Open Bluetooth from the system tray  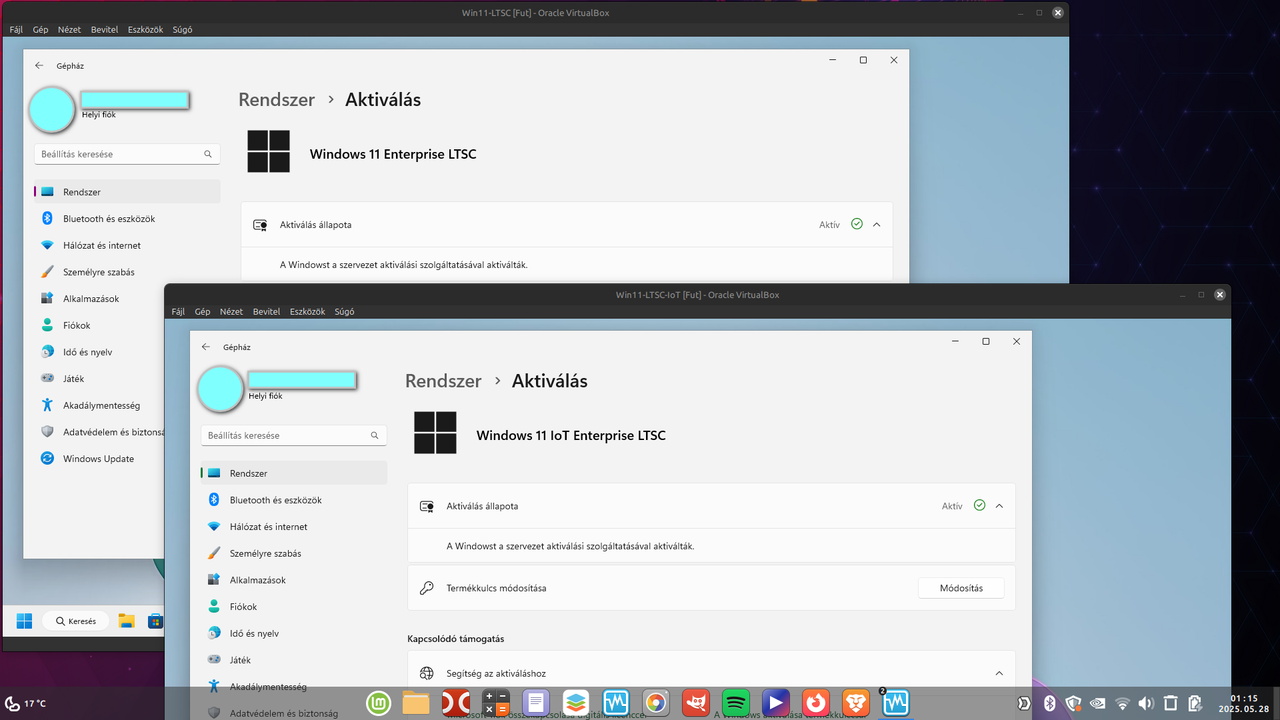(1050, 704)
